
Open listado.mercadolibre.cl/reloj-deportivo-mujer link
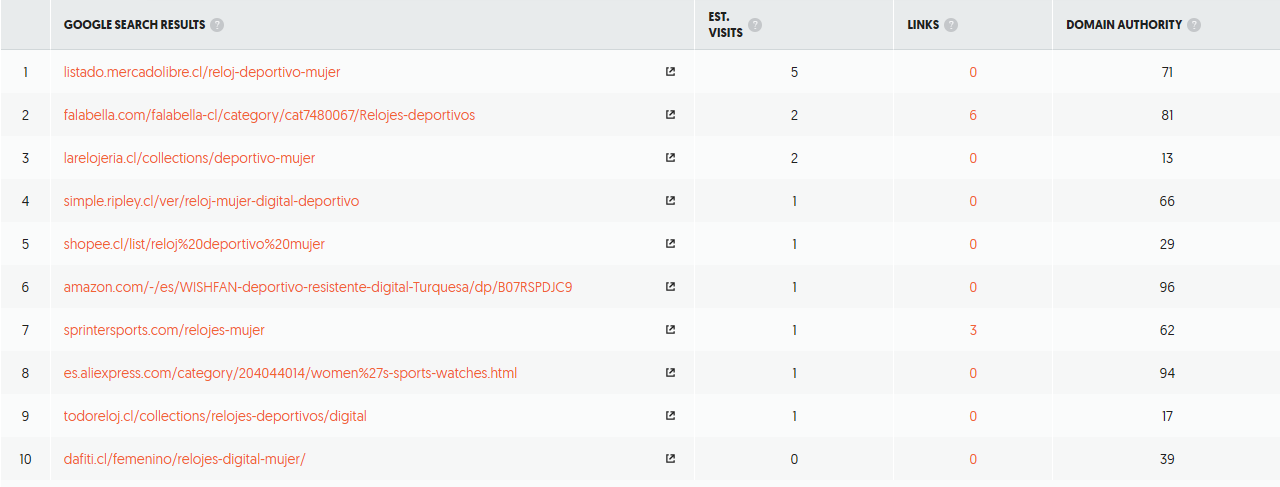coord(202,72)
